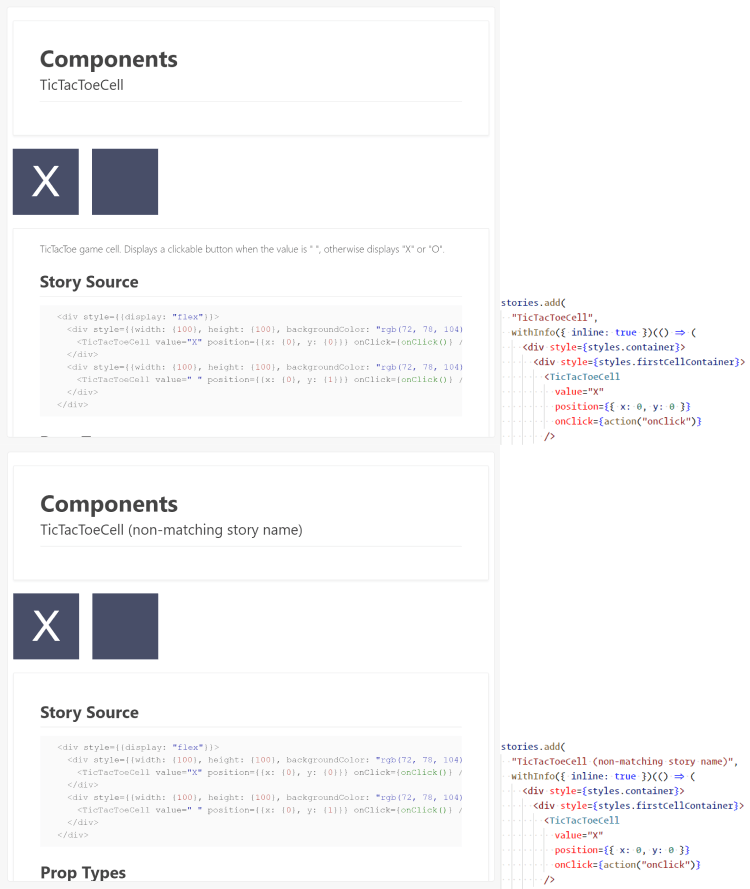Click the Story Source heading in the first story
Screen dimensions: 750x889
click(91, 282)
